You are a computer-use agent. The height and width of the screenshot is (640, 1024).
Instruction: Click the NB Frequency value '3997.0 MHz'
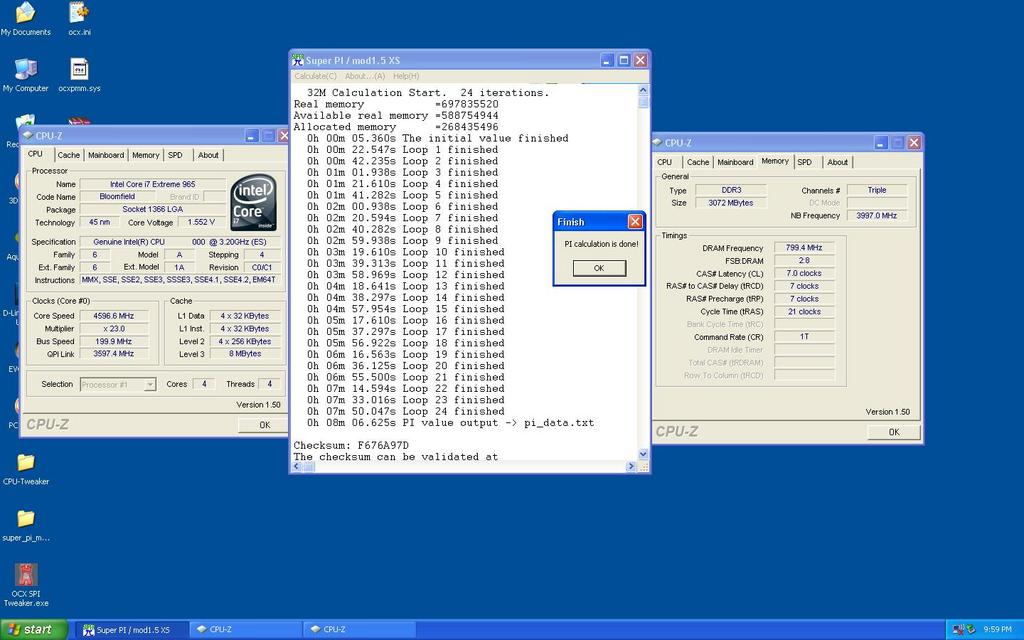click(x=877, y=216)
